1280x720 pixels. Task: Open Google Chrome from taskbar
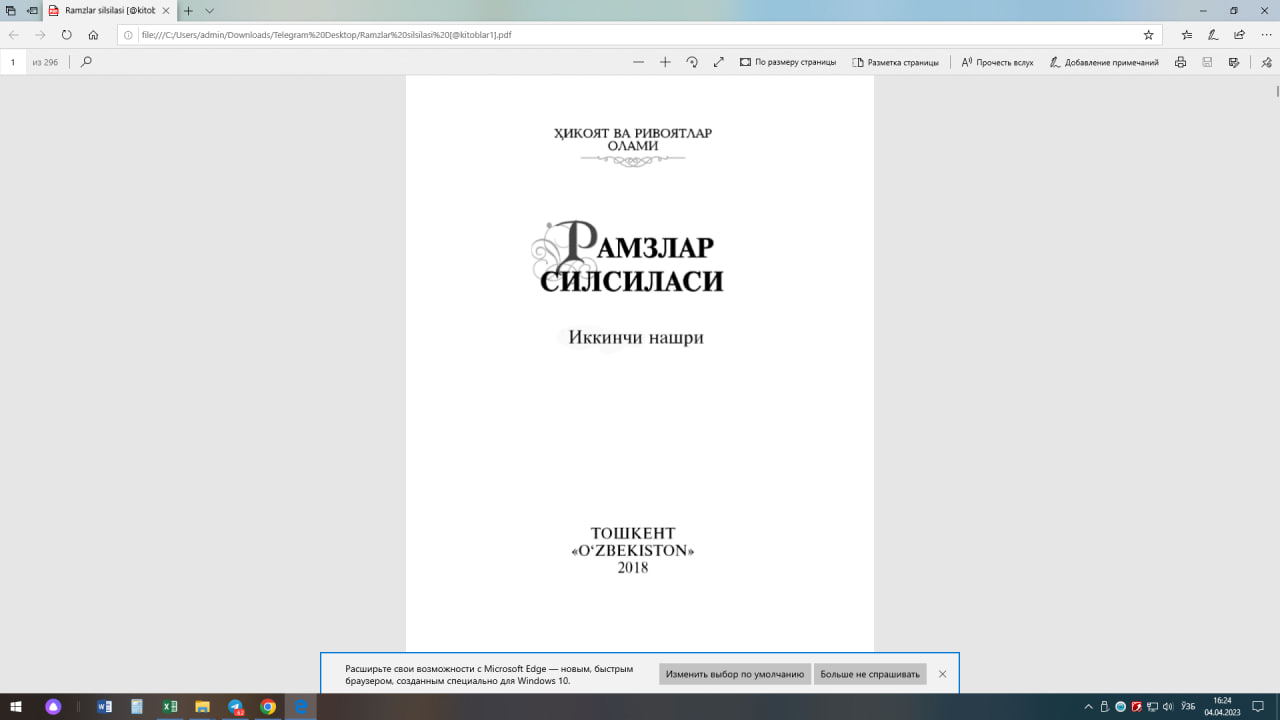(268, 707)
